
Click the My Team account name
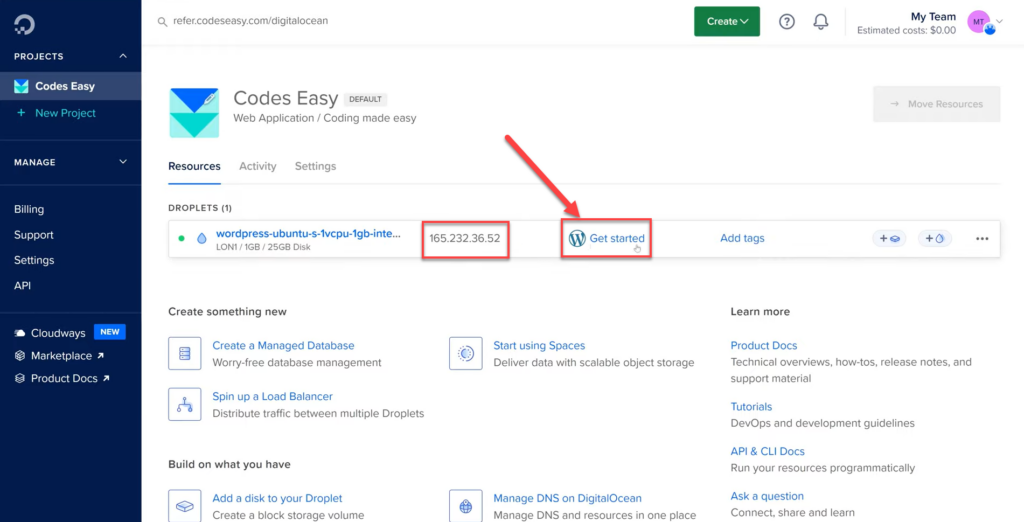pyautogui.click(x=933, y=16)
